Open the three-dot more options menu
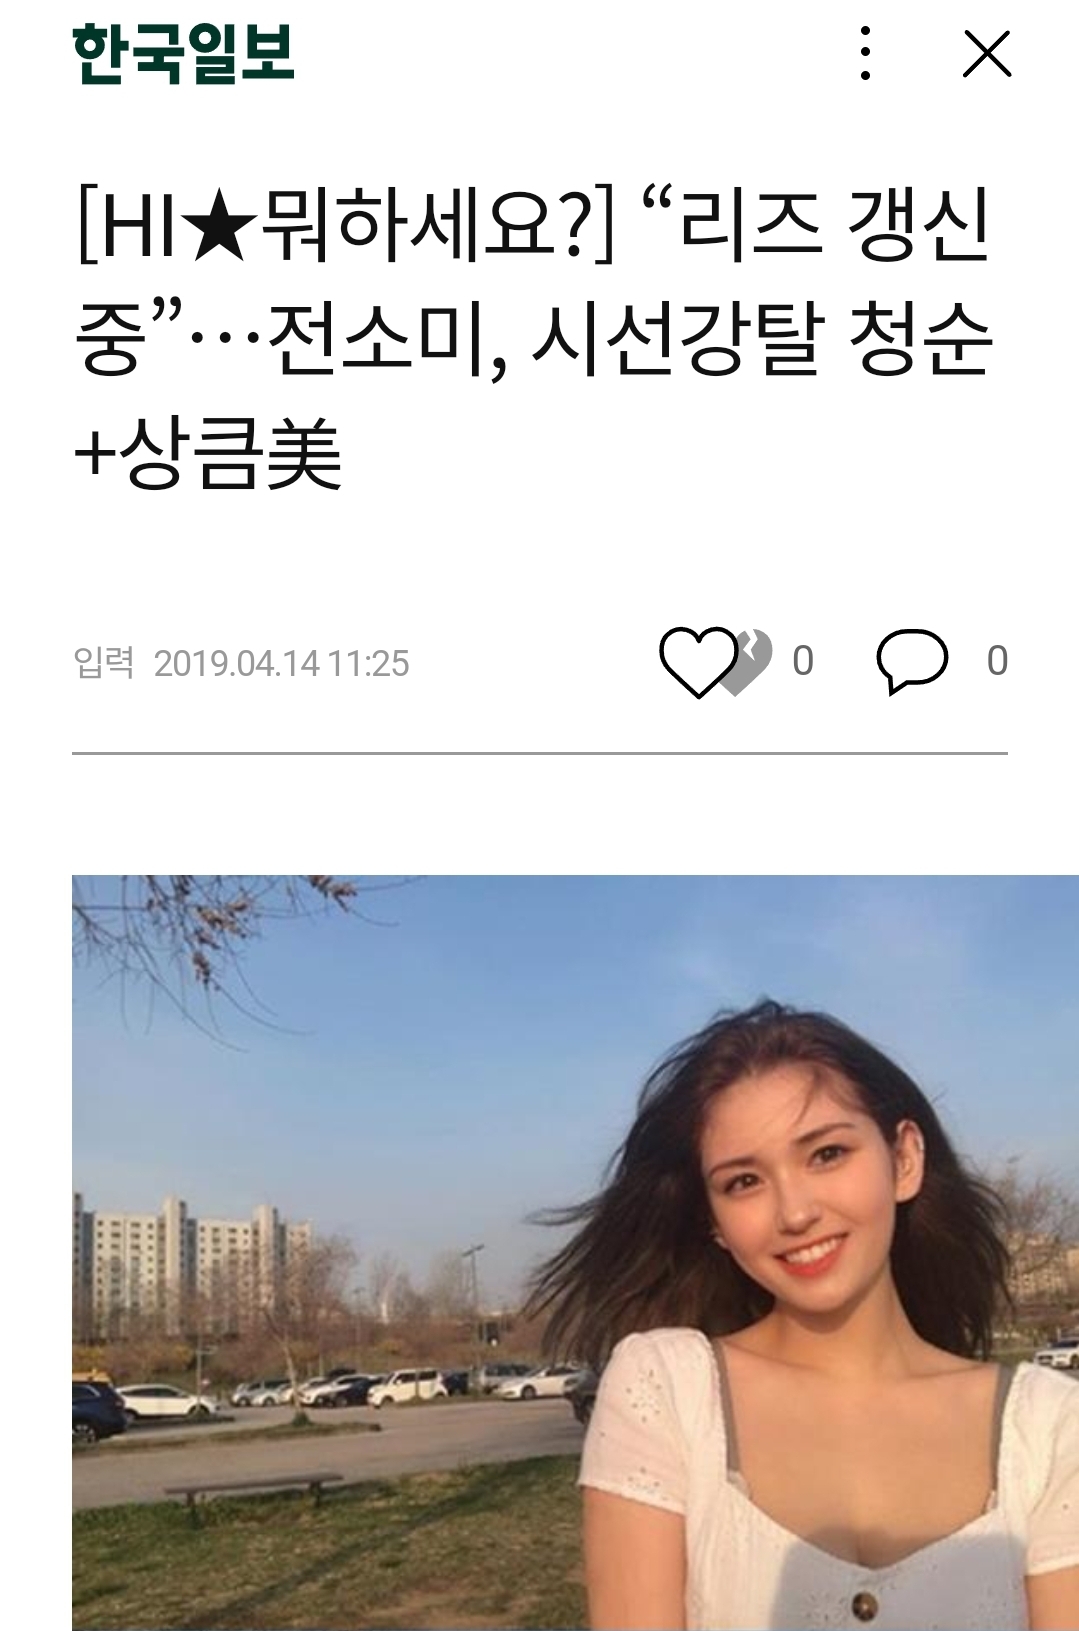This screenshot has width=1079, height=1631. (866, 53)
